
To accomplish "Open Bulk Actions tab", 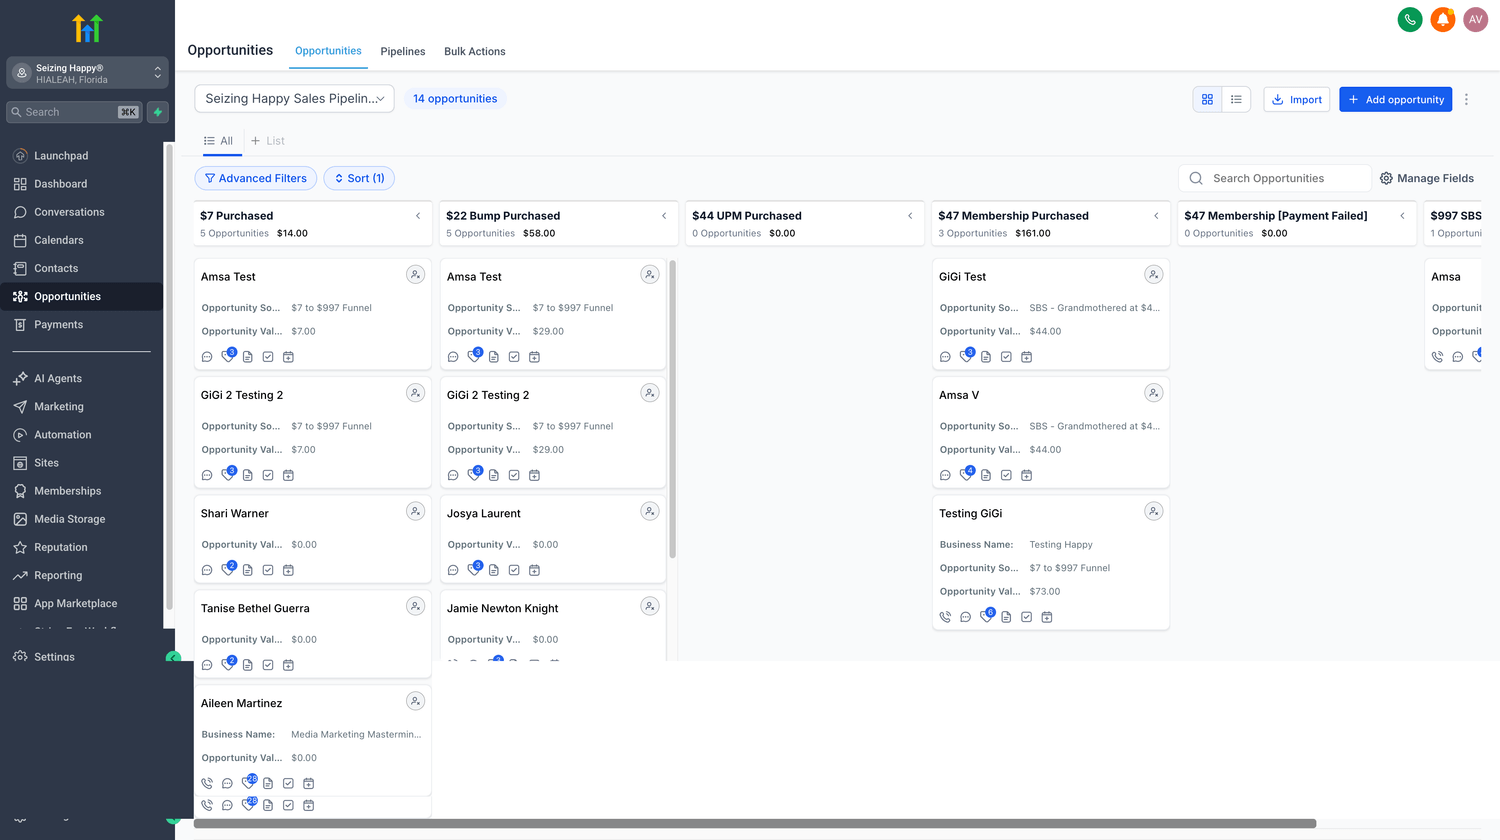I will point(474,51).
